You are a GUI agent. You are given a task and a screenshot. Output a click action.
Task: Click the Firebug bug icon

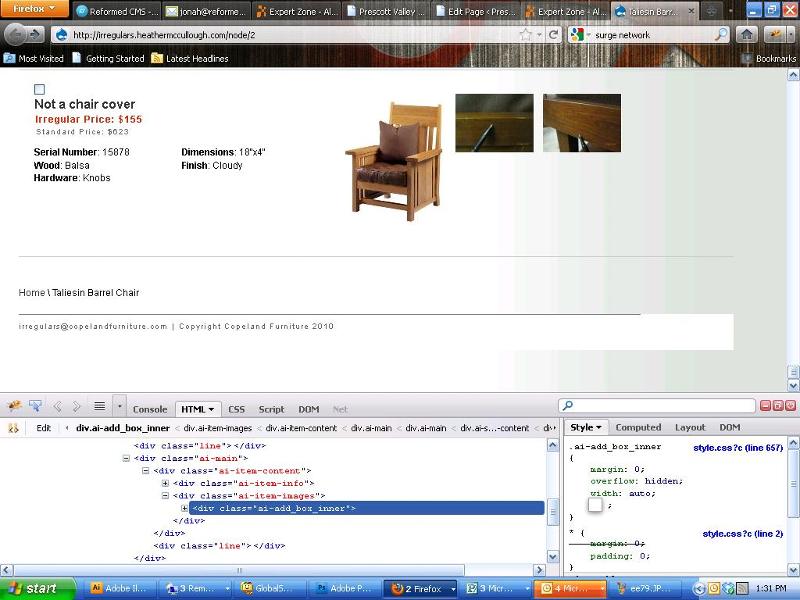click(14, 406)
